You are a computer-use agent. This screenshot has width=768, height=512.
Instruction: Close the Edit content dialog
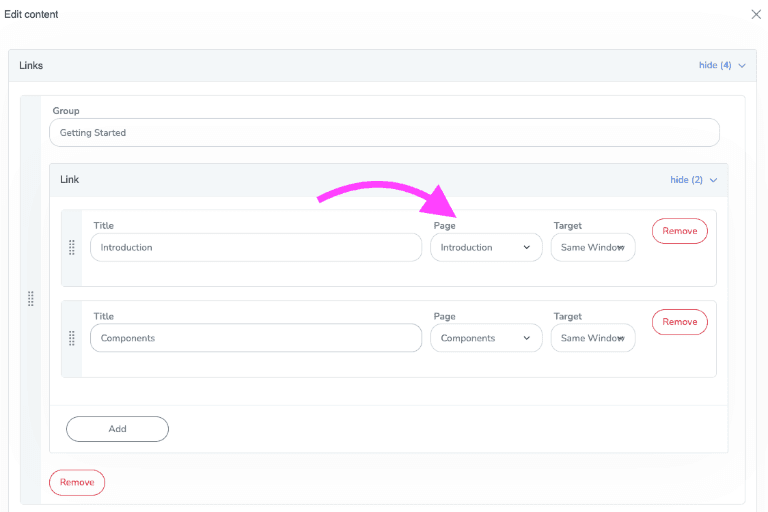click(755, 14)
